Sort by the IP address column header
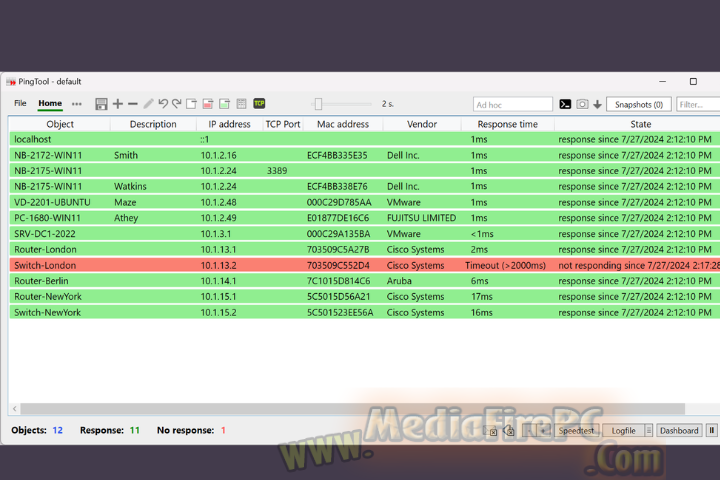The height and width of the screenshot is (480, 720). point(229,124)
